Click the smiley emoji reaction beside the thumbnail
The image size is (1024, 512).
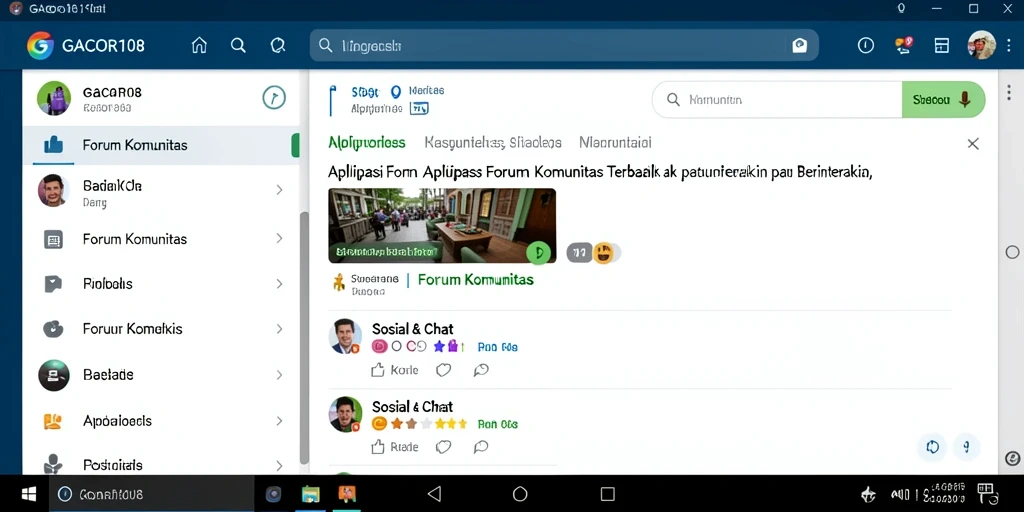tap(604, 253)
